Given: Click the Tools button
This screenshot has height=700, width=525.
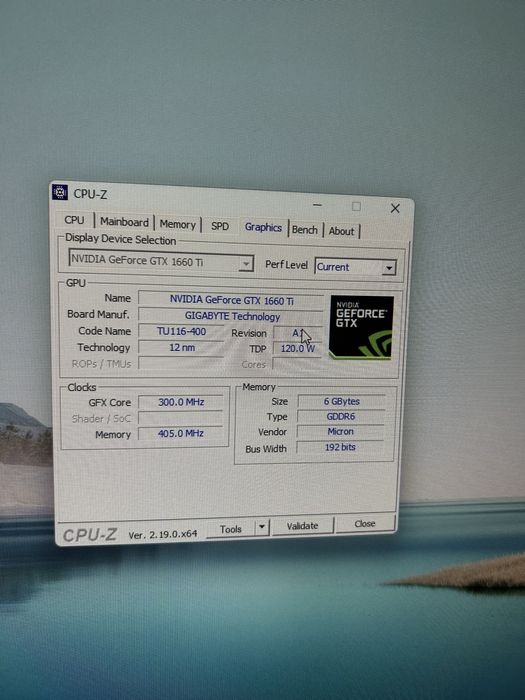Looking at the screenshot, I should pos(231,529).
